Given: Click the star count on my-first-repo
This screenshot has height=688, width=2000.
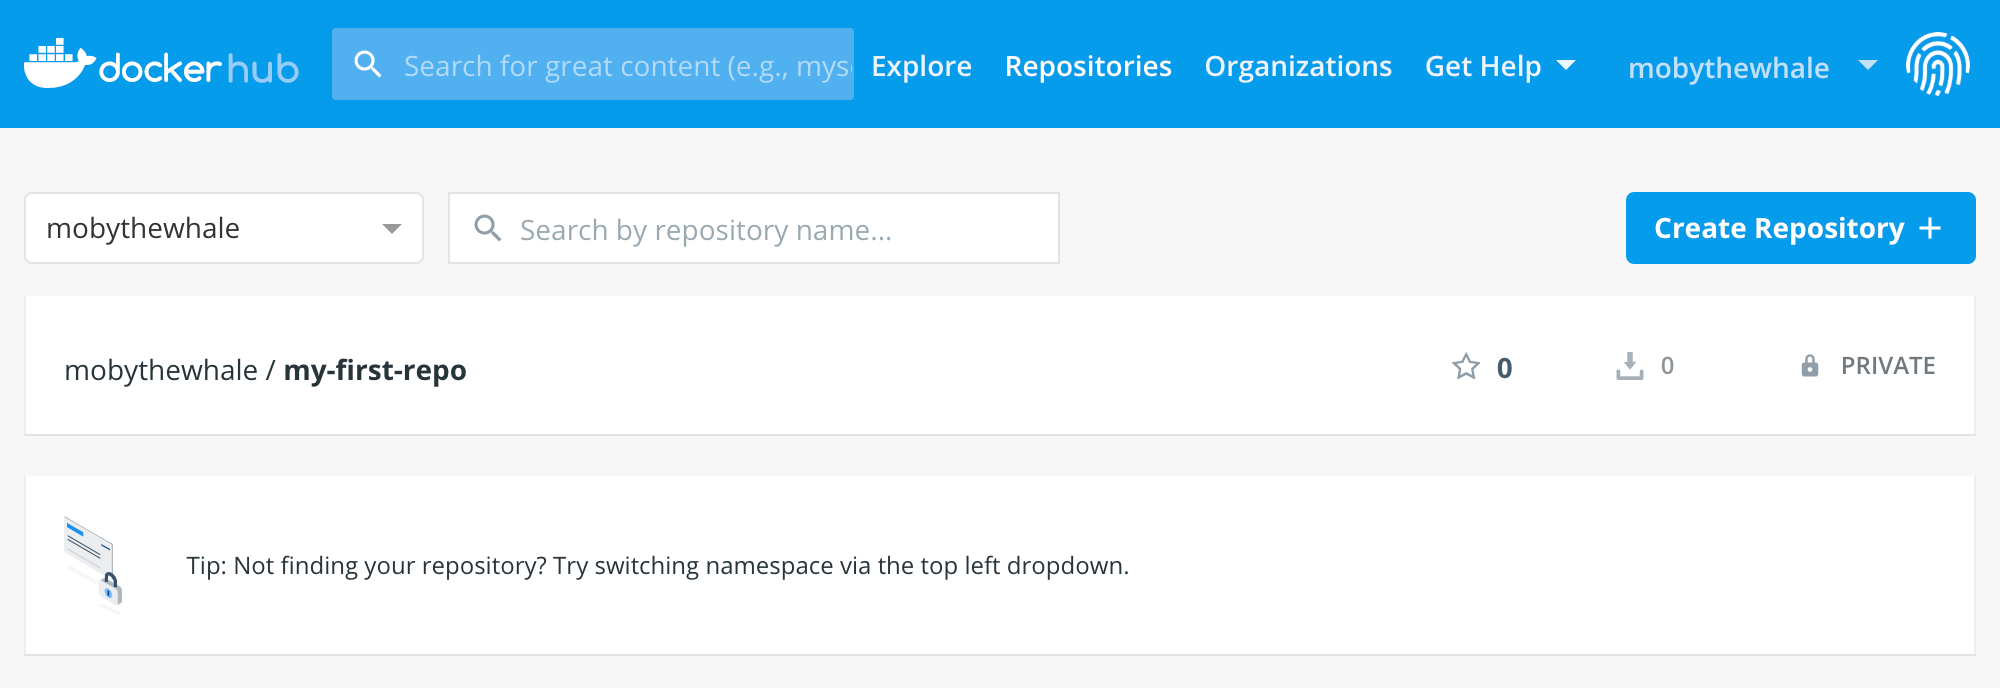Looking at the screenshot, I should click(1505, 368).
